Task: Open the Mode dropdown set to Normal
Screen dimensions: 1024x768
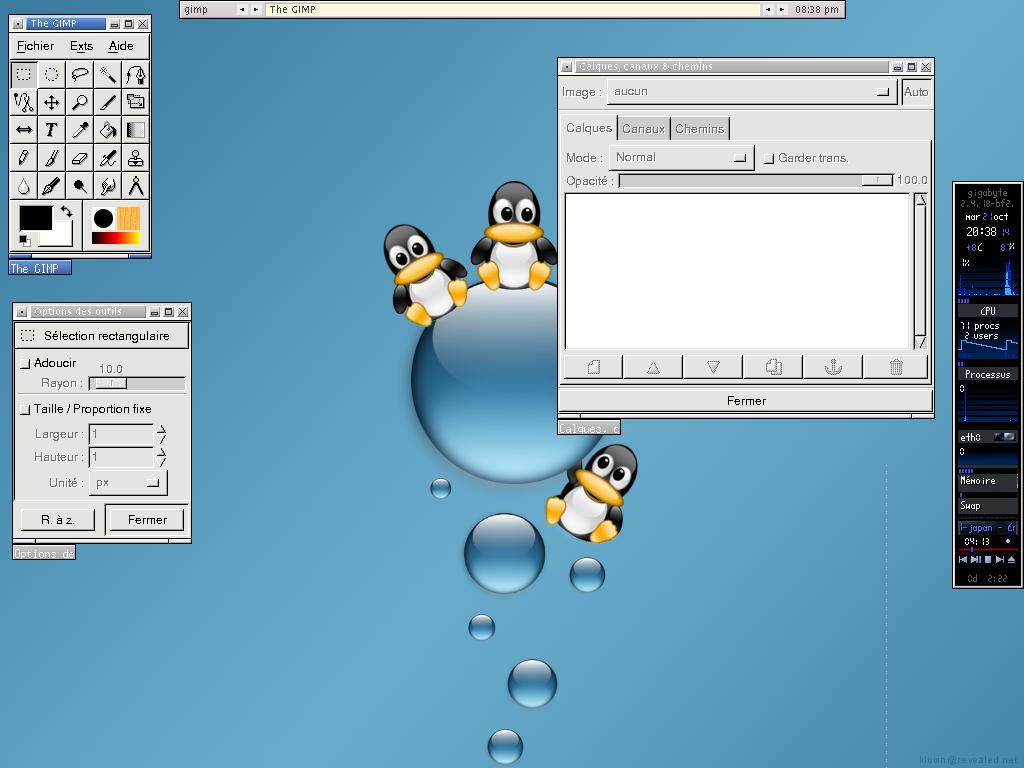Action: [x=681, y=157]
